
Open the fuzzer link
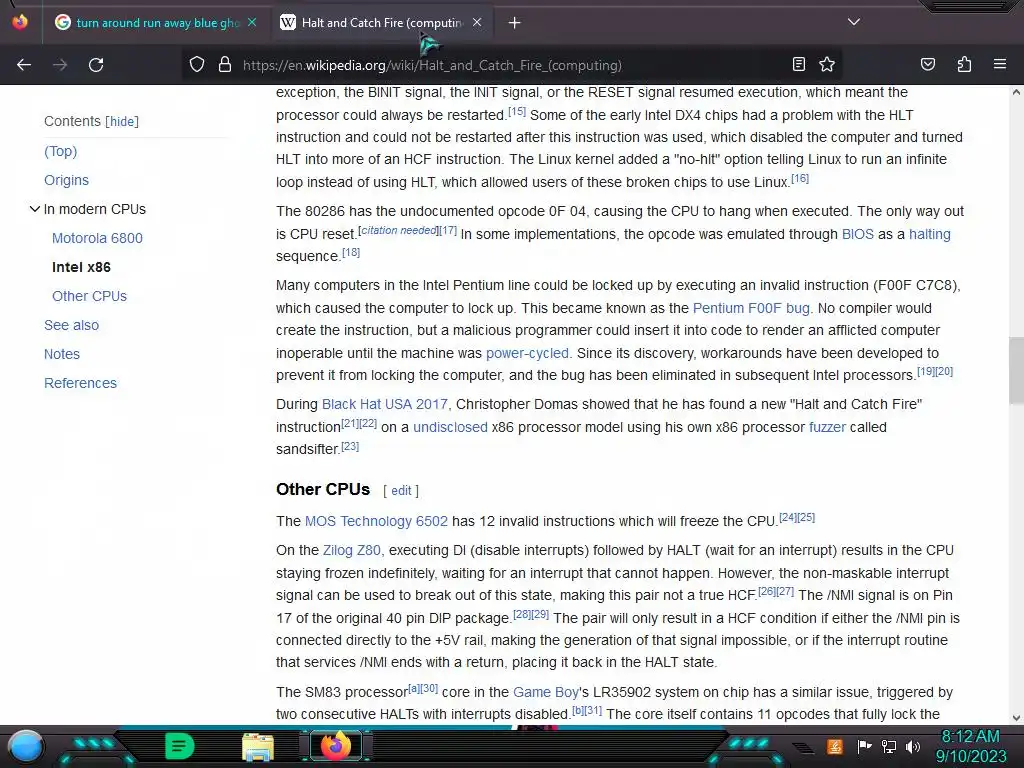[x=827, y=427]
